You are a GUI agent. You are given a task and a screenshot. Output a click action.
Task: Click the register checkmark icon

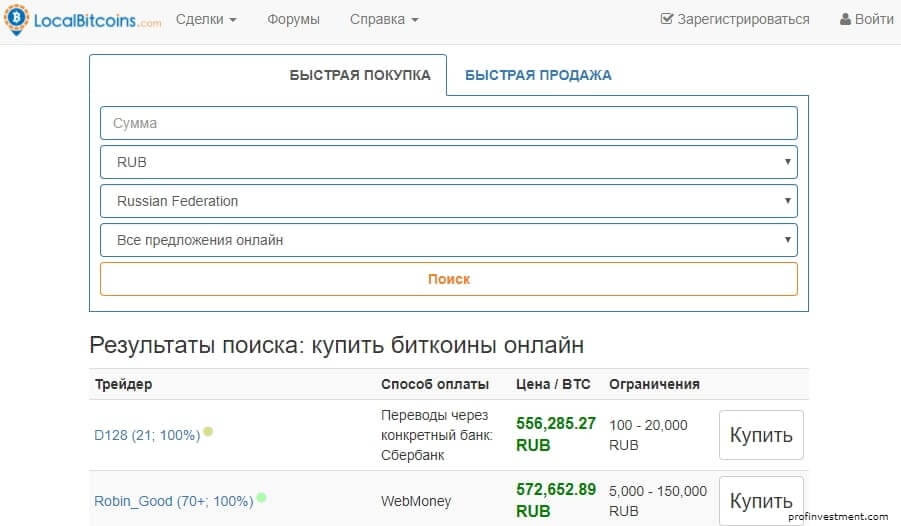point(667,18)
